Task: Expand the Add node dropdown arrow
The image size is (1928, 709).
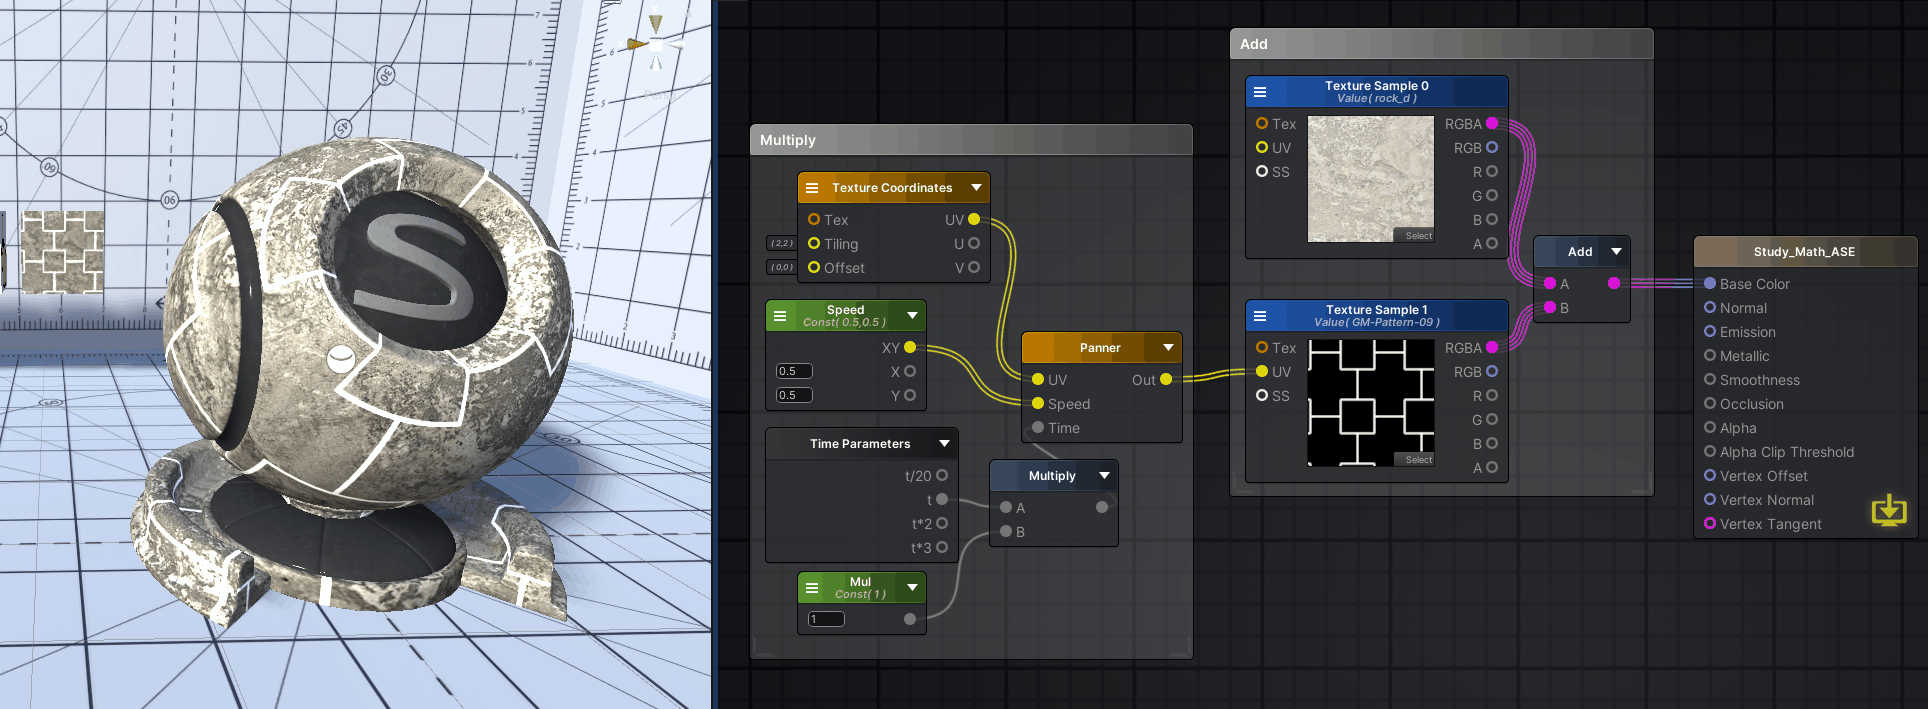Action: tap(1616, 252)
